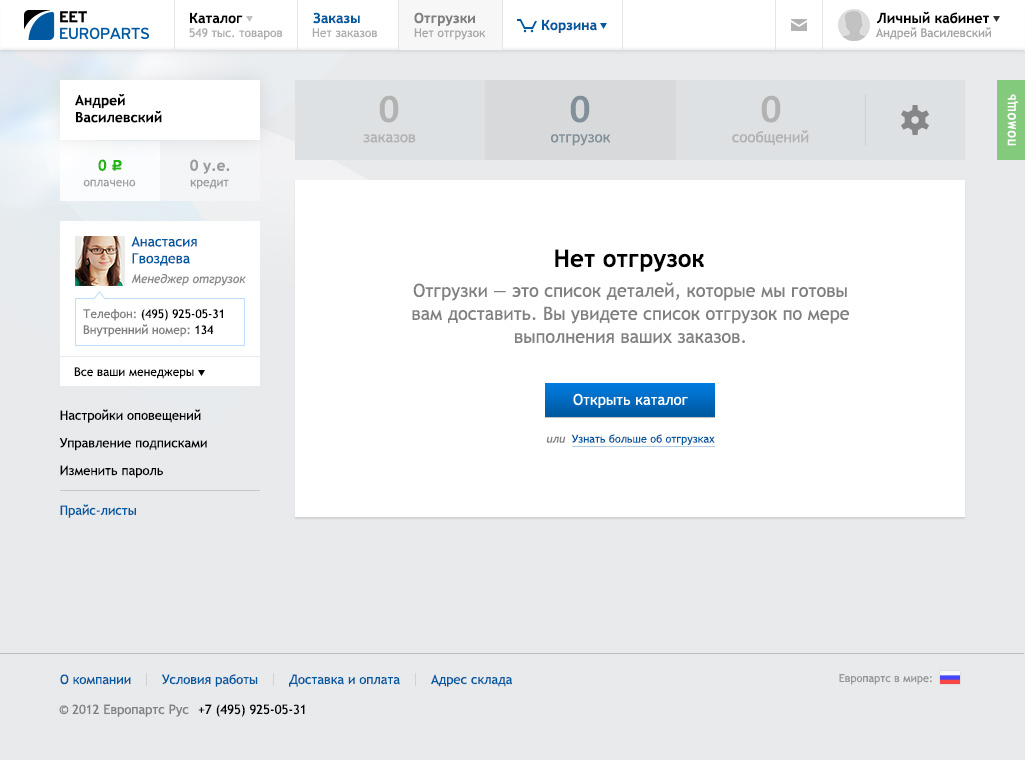Open the green Помощь side tab
This screenshot has height=760, width=1025.
click(1011, 120)
